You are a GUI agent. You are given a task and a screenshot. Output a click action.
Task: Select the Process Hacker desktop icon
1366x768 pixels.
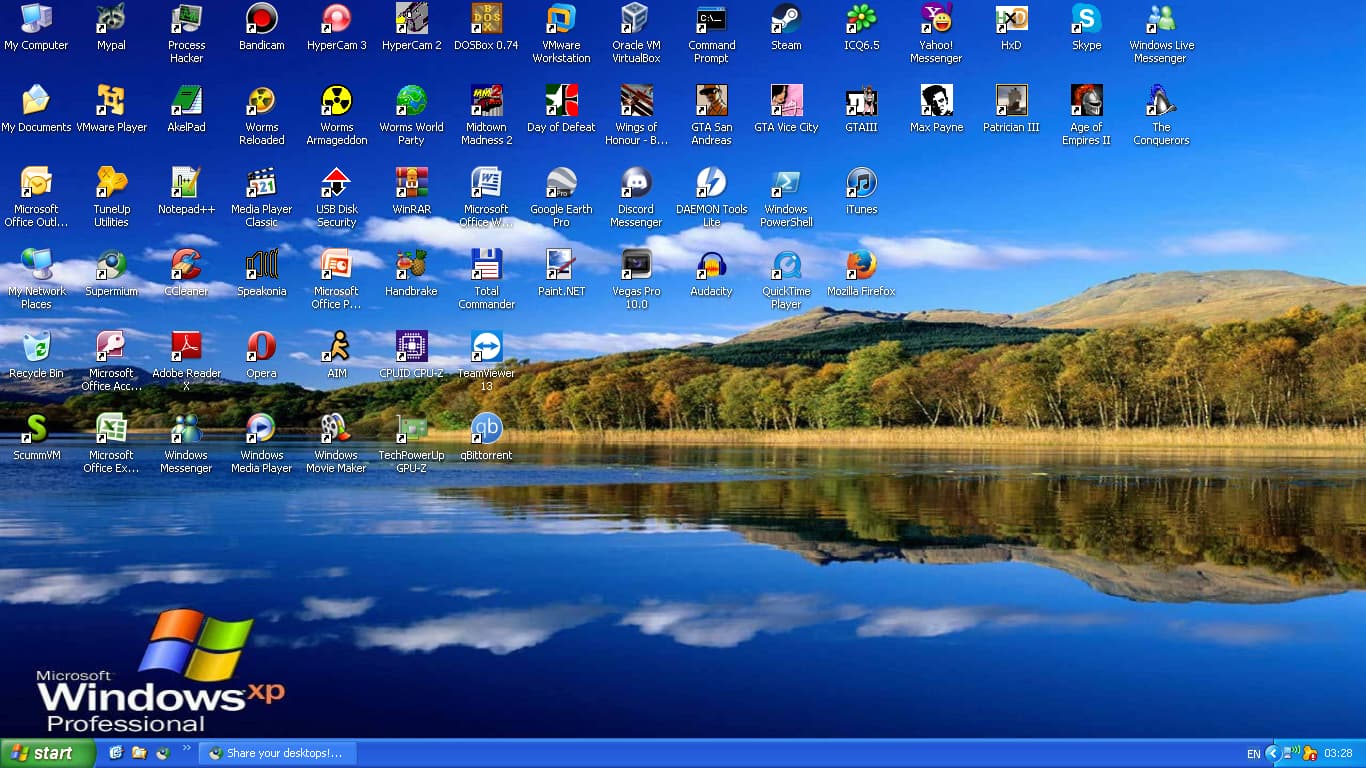pos(186,20)
